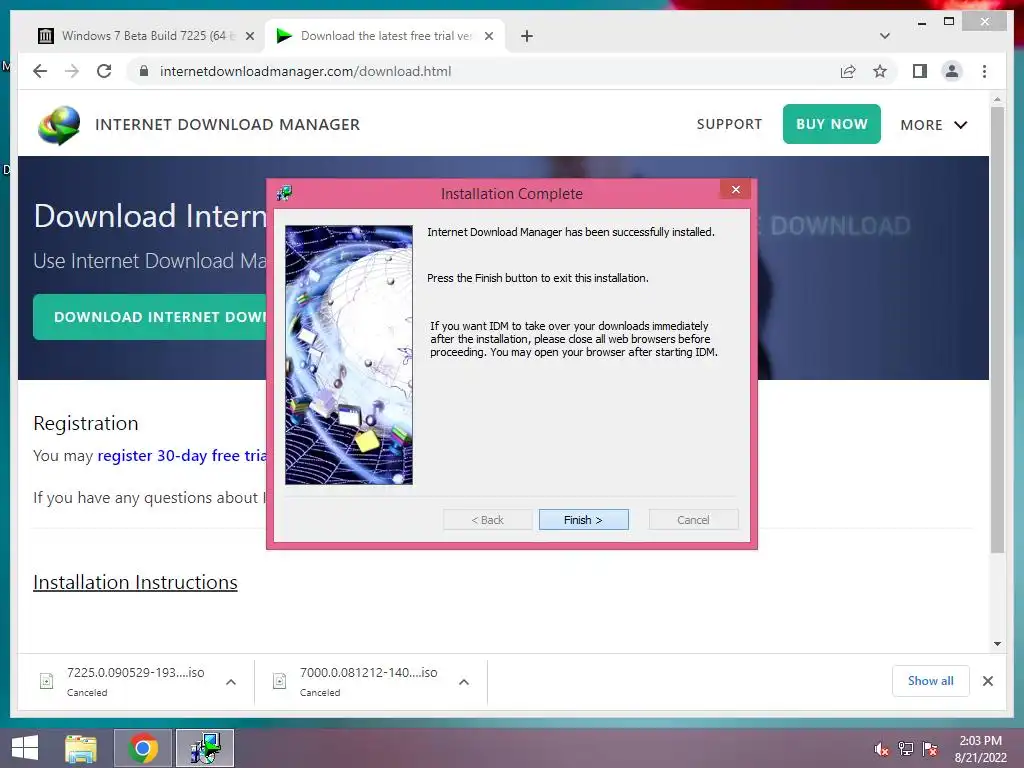1024x768 pixels.
Task: Click the Back button in the installer dialog
Action: [487, 520]
